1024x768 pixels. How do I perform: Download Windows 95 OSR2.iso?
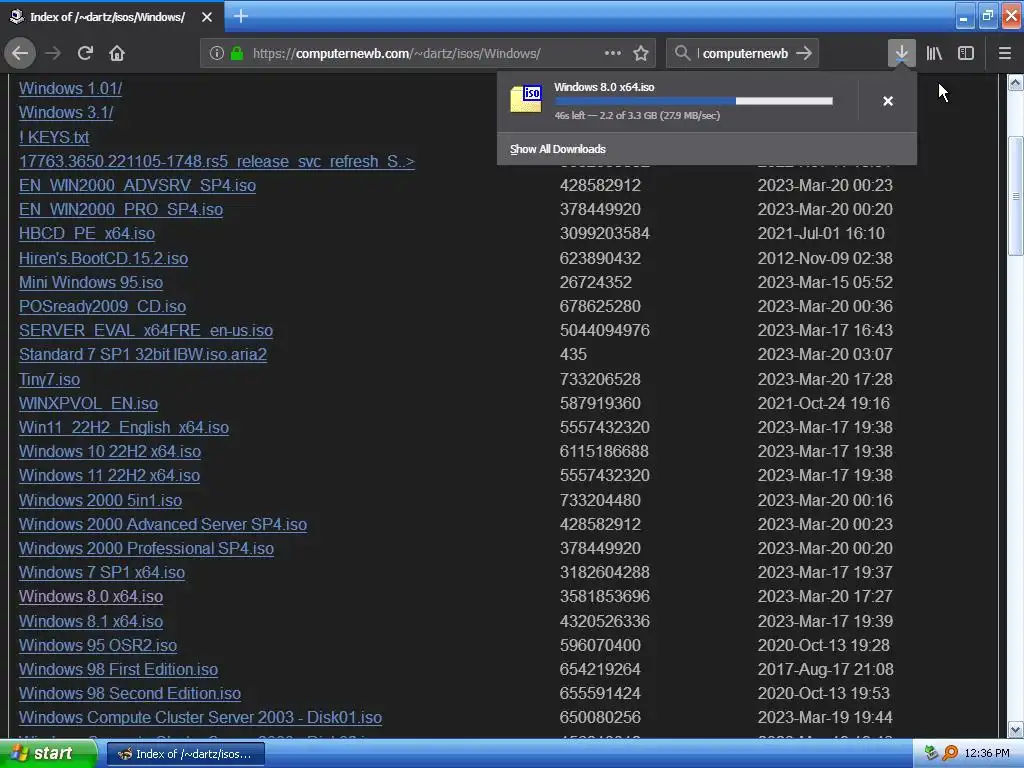98,645
